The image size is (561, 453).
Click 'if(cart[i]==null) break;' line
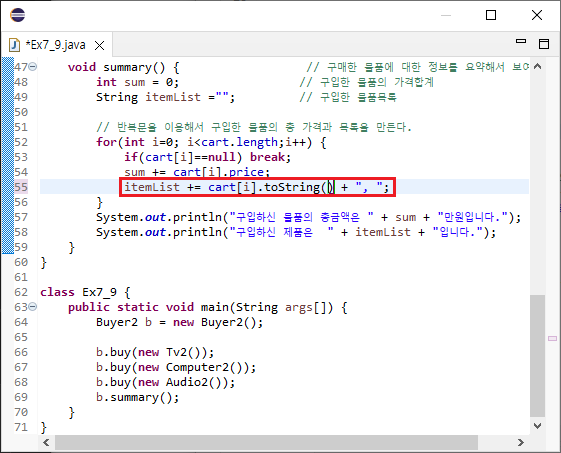point(208,157)
